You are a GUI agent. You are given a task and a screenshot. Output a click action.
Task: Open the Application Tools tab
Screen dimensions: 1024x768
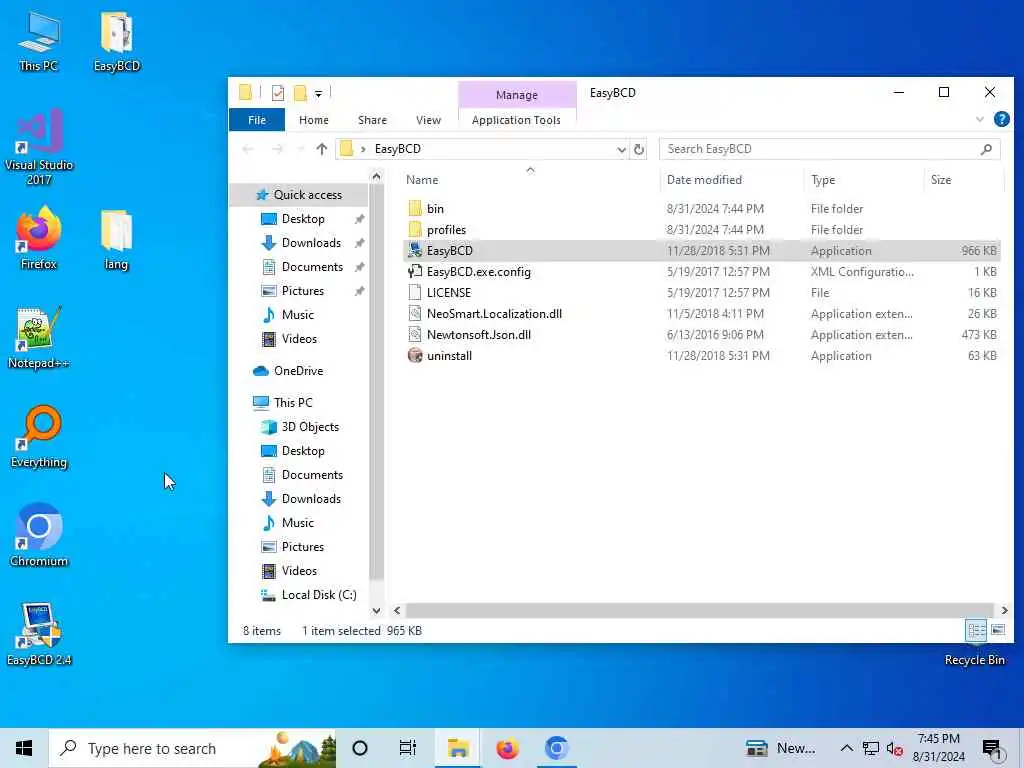pyautogui.click(x=516, y=120)
